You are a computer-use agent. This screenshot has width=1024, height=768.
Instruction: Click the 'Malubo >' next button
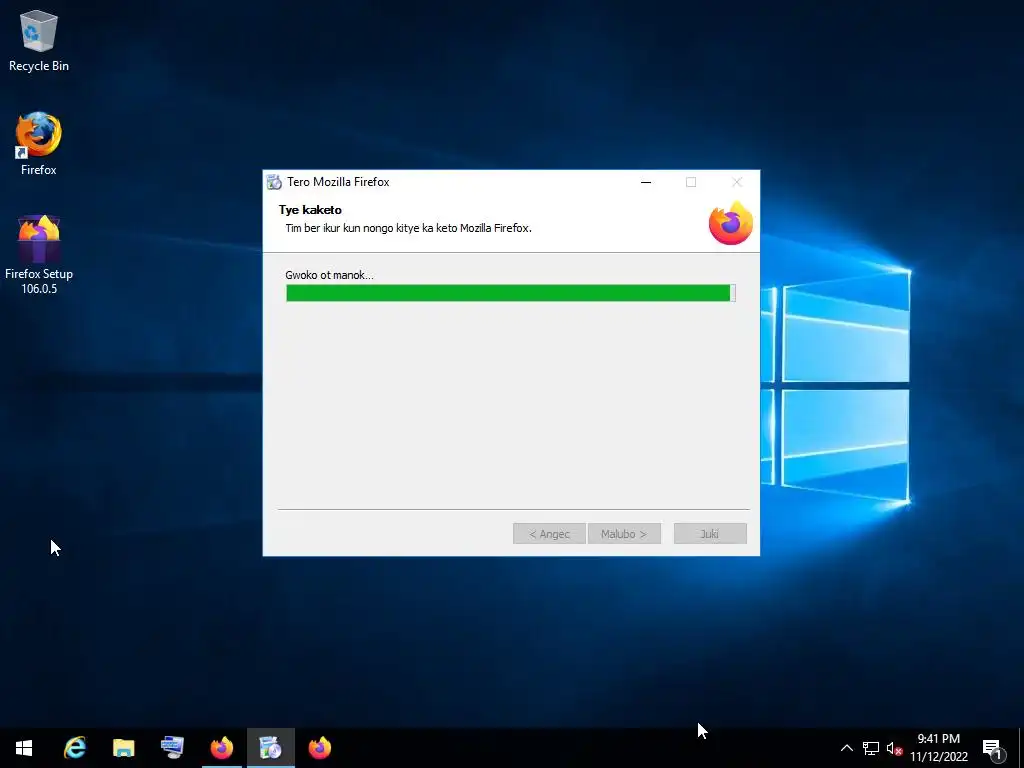(x=624, y=534)
